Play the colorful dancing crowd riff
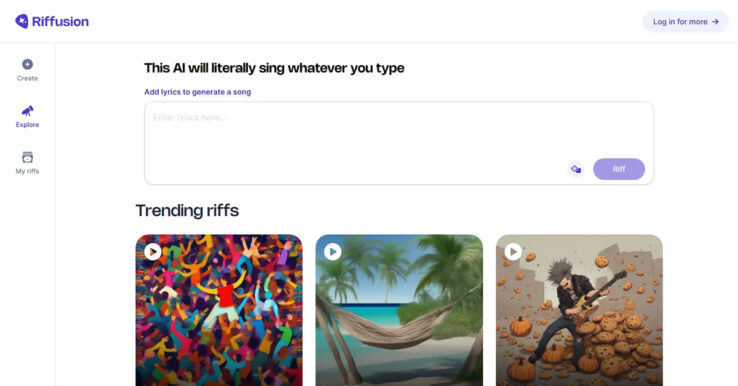The image size is (738, 386). [152, 252]
